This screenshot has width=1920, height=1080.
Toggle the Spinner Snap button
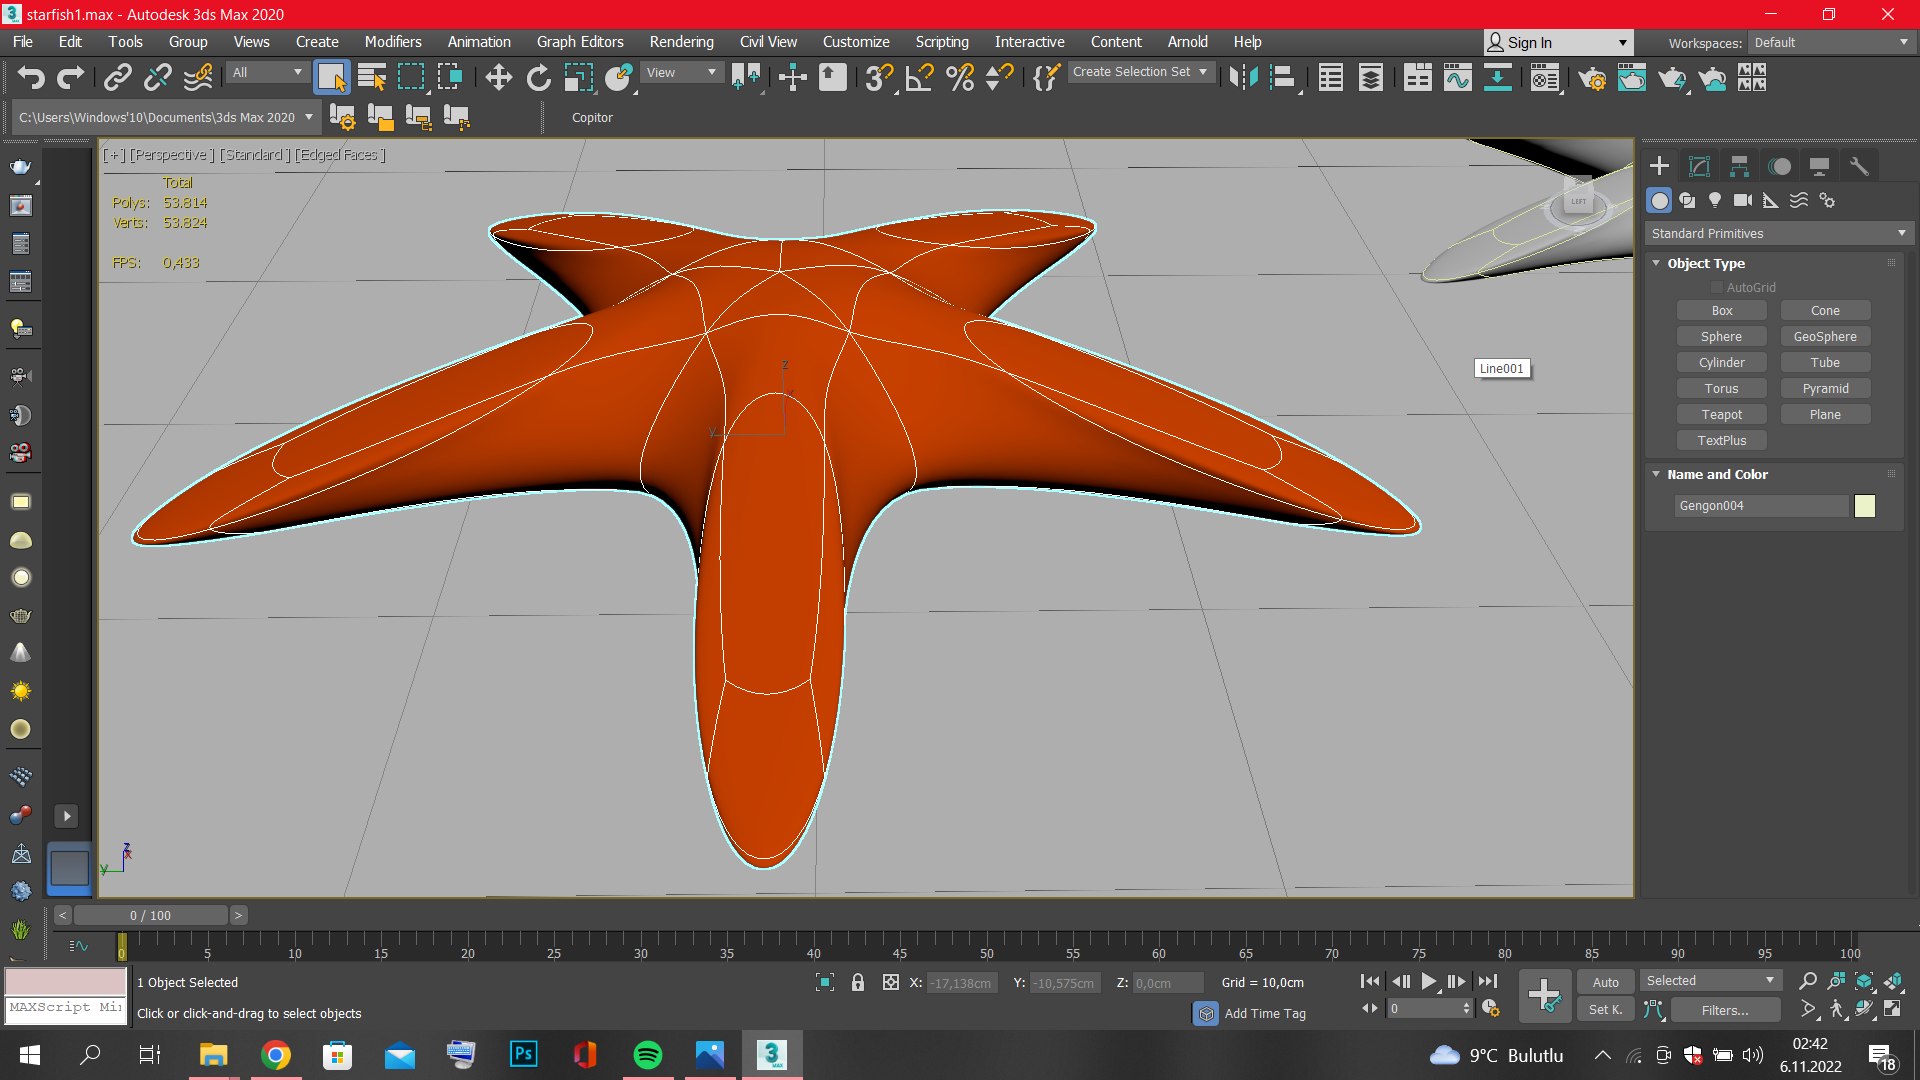click(999, 77)
